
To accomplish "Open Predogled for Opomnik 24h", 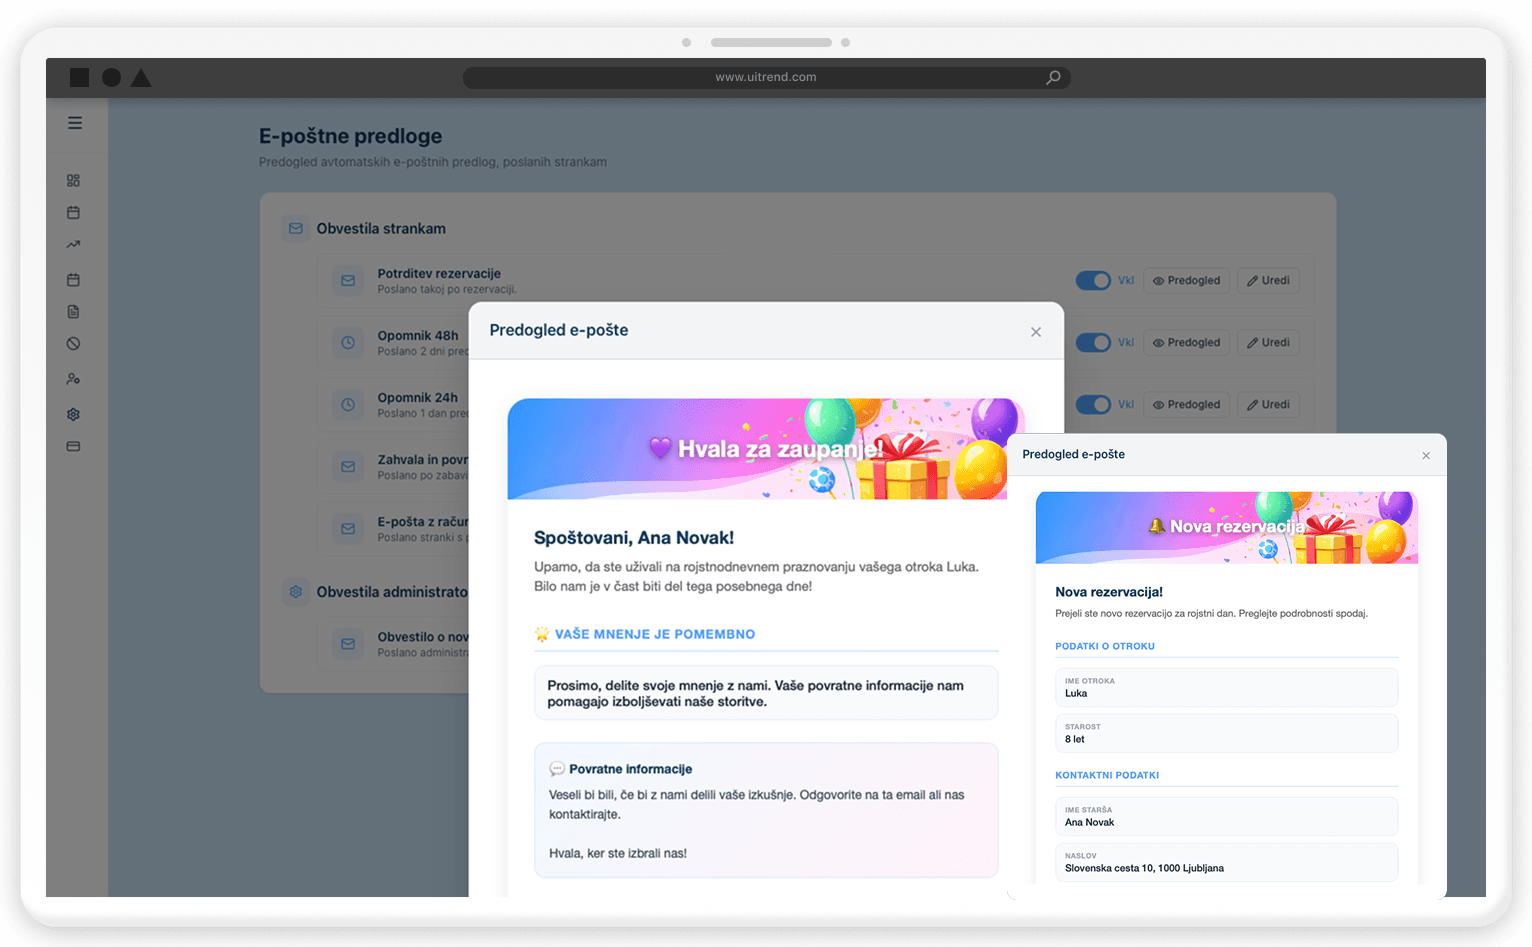I will [x=1186, y=405].
